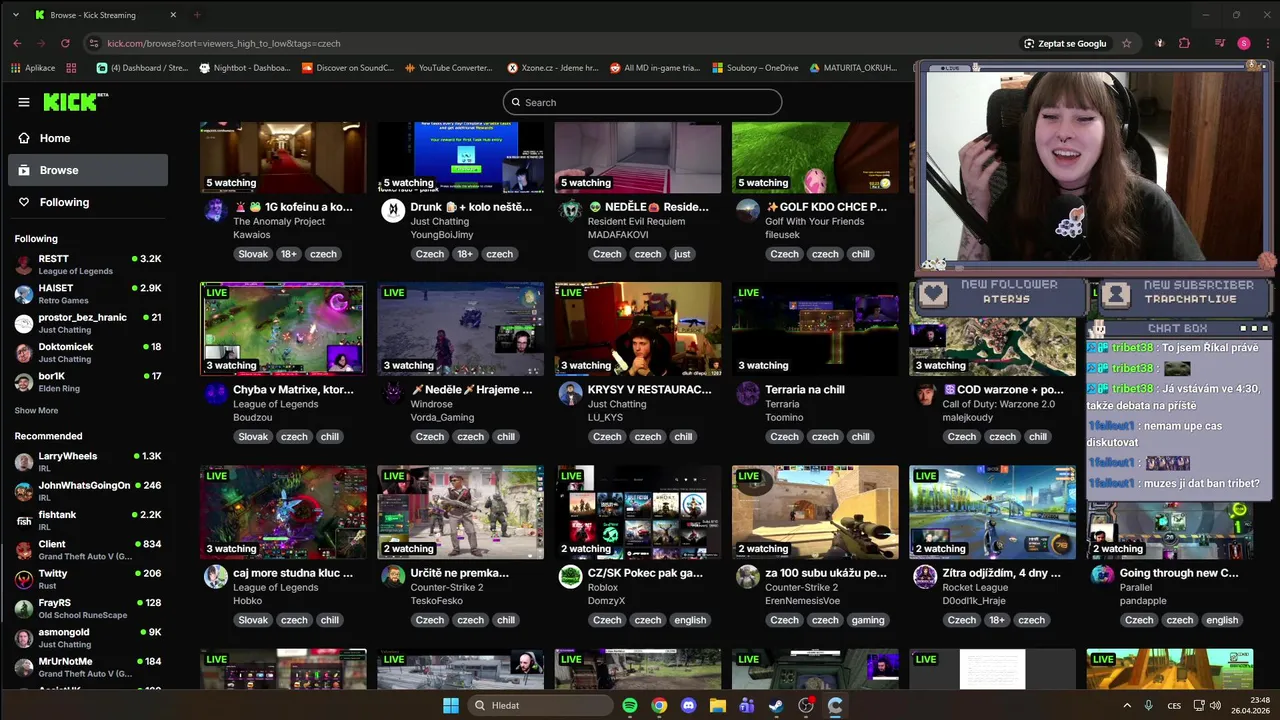Open LarryWheels recommended channel
1280x720 pixels.
coord(88,462)
